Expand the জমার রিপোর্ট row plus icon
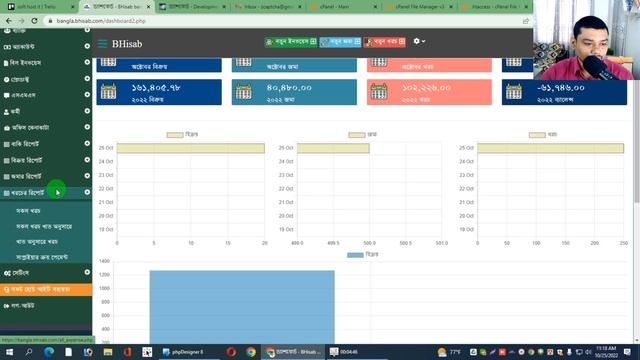The image size is (640, 360). click(87, 176)
